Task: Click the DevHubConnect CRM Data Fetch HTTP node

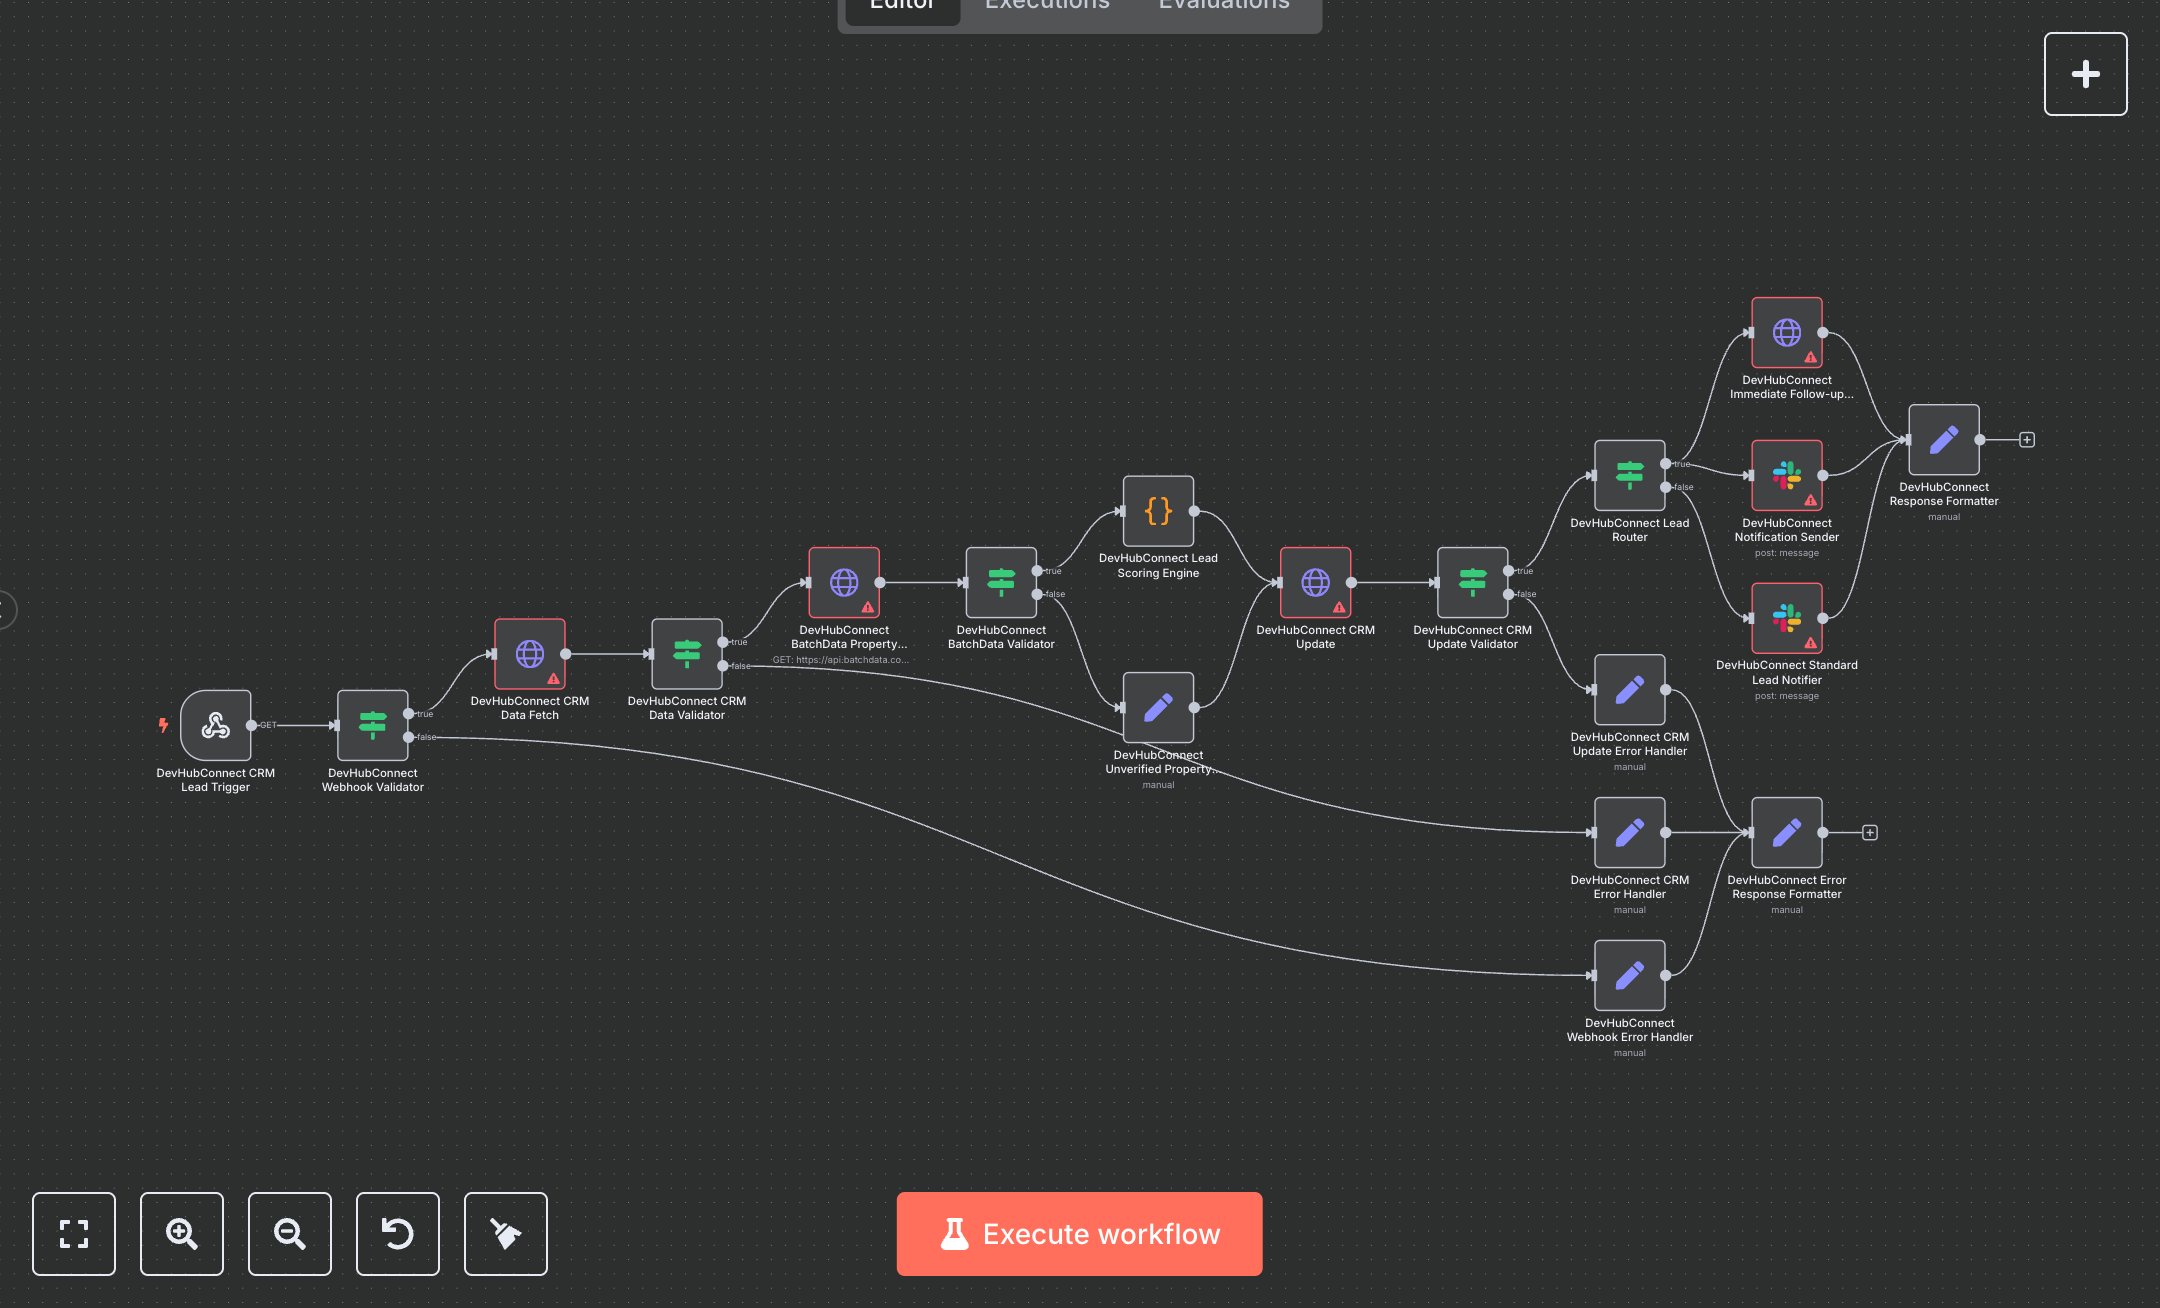Action: [529, 654]
